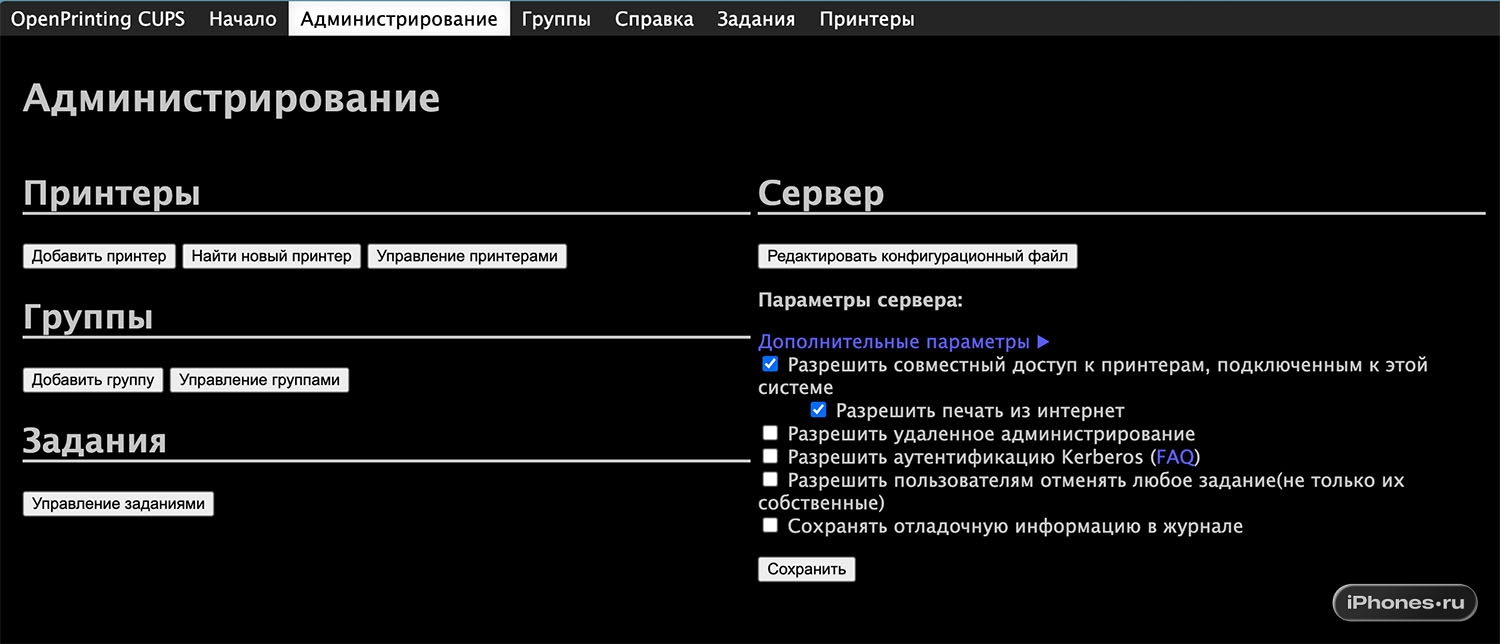Image resolution: width=1500 pixels, height=644 pixels.
Task: Click the Группы section heading
Action: click(88, 317)
